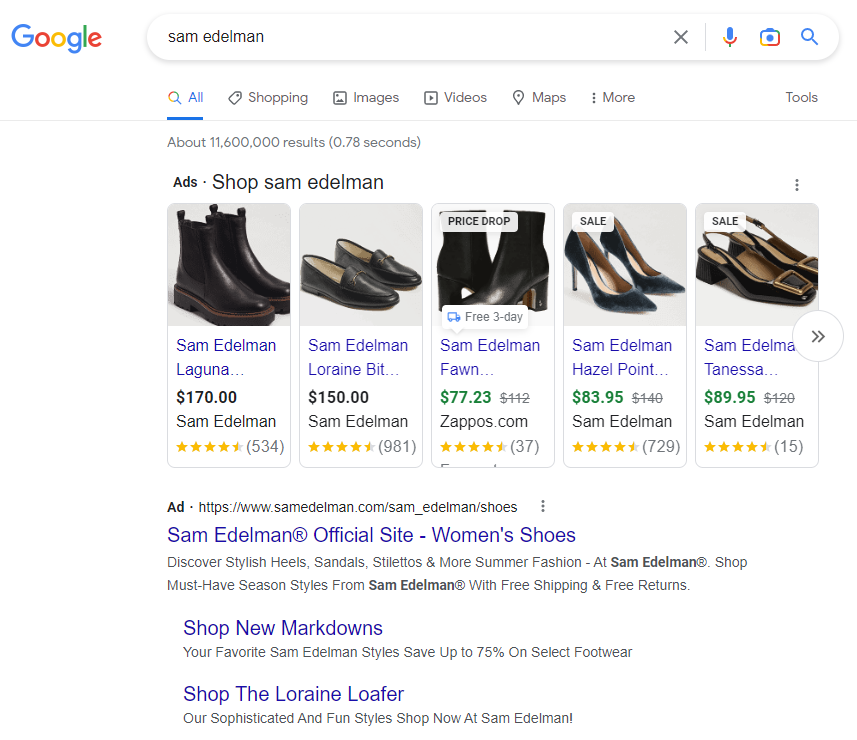Click the (729) reviews rating
857x740 pixels.
coord(626,447)
